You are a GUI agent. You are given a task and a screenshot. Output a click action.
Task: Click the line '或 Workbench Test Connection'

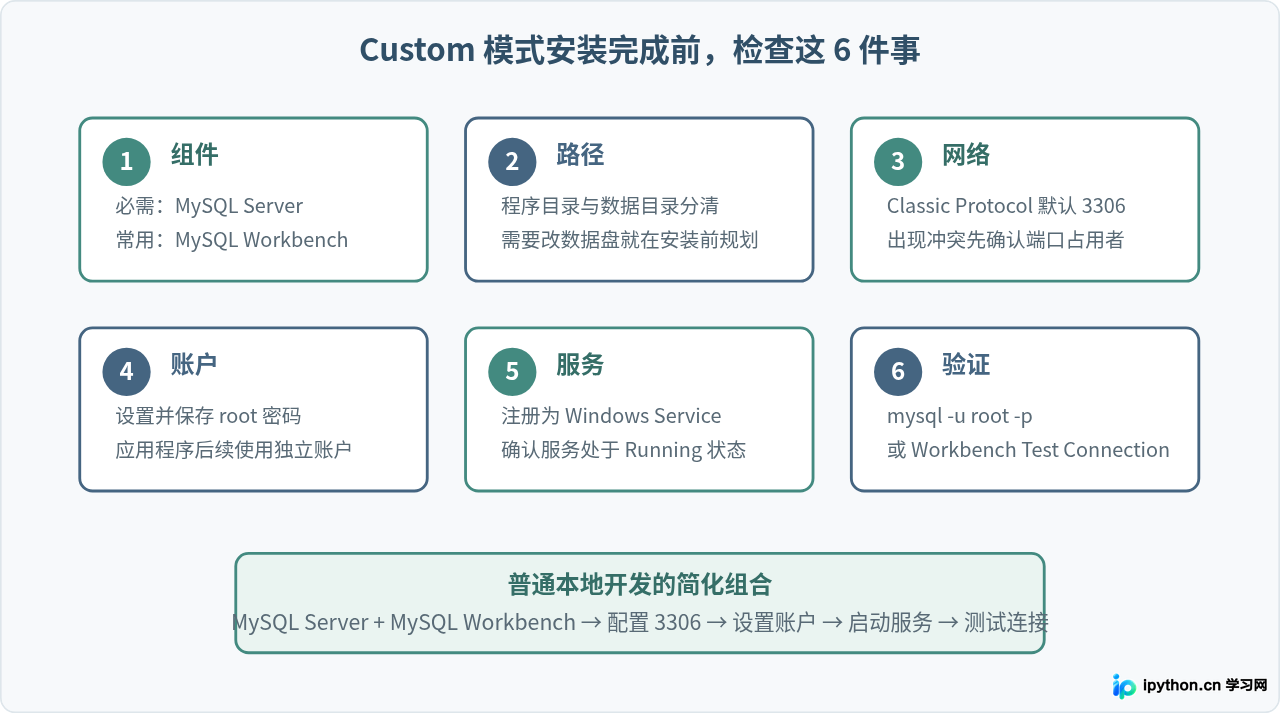click(x=1028, y=450)
